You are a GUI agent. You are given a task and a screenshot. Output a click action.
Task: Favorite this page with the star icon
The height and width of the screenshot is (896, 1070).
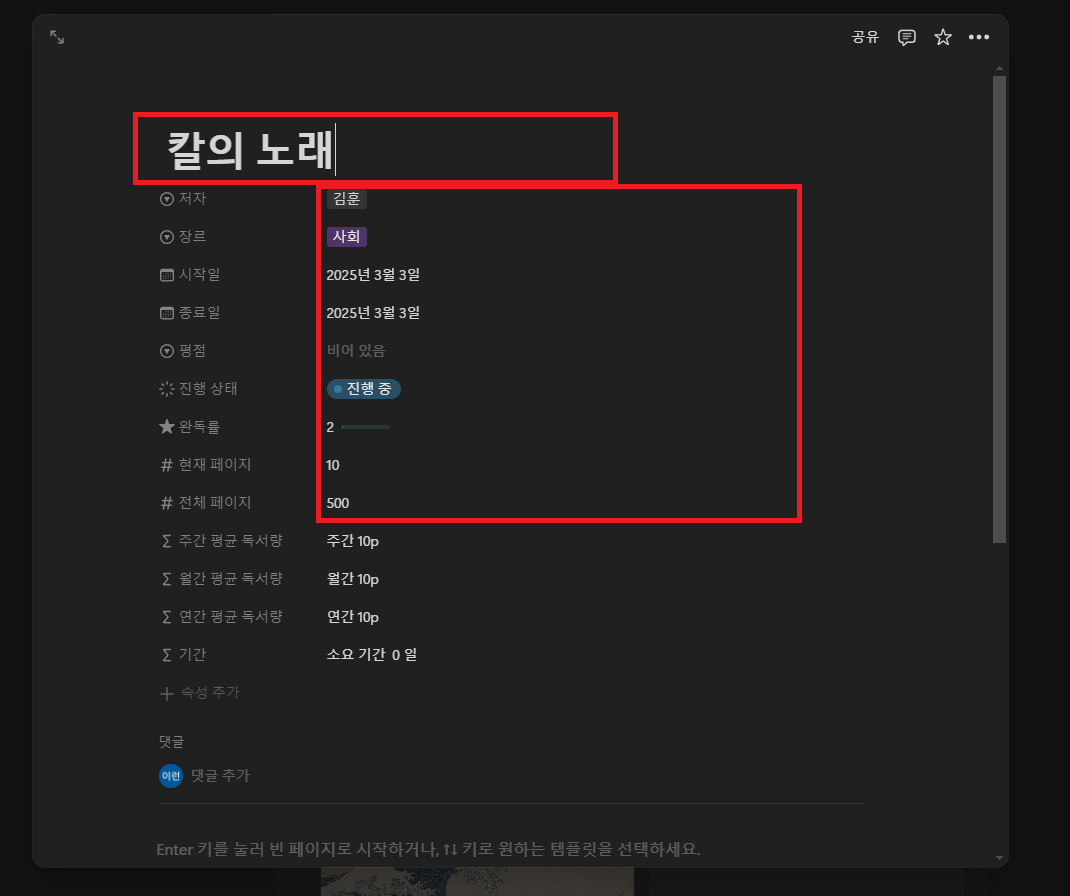pyautogui.click(x=942, y=38)
